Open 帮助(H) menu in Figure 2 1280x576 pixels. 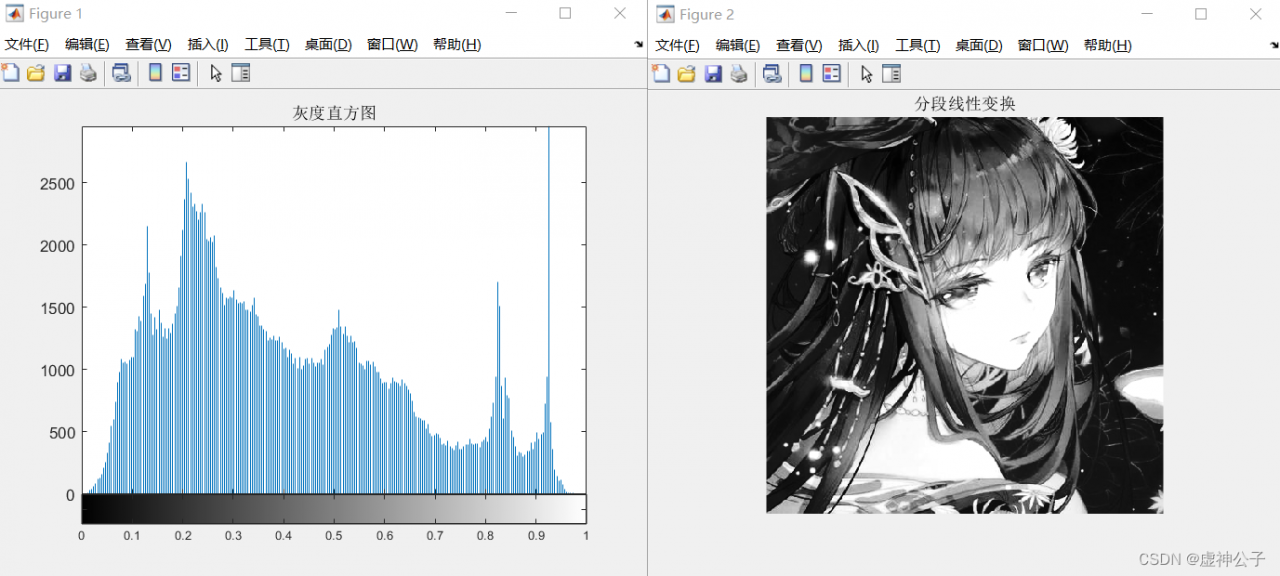pos(1107,45)
